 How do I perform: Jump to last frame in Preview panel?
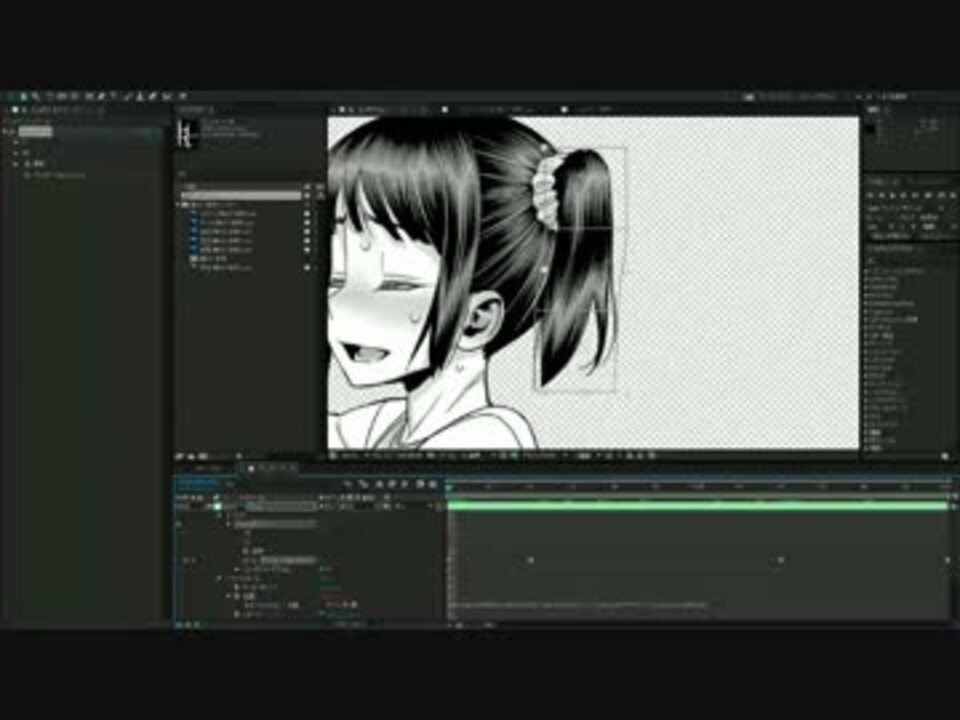point(915,195)
